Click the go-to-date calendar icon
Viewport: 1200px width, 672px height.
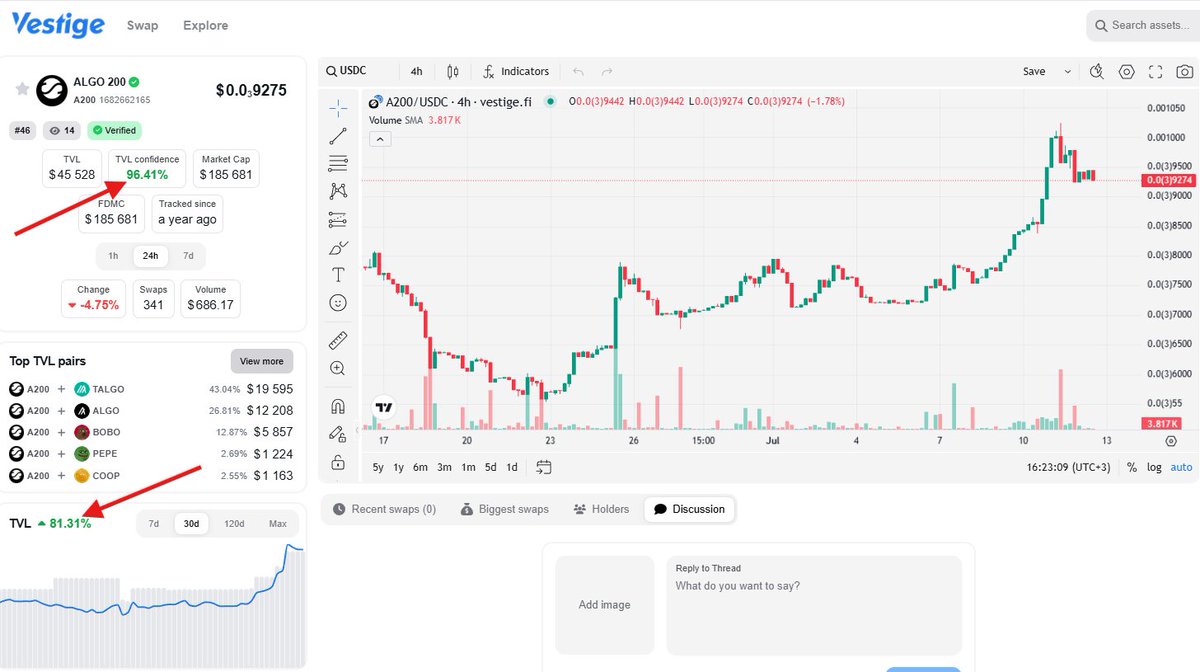point(544,467)
